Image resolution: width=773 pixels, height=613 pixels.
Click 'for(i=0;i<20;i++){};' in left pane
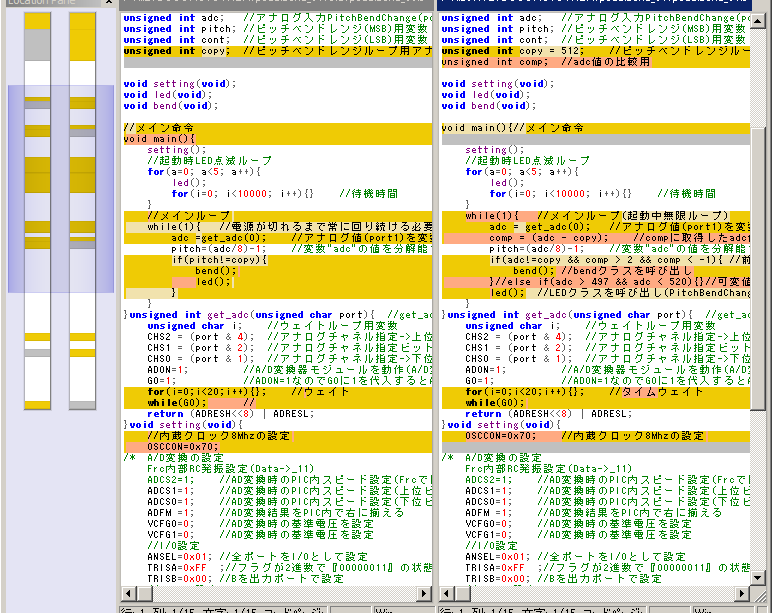[x=207, y=392]
